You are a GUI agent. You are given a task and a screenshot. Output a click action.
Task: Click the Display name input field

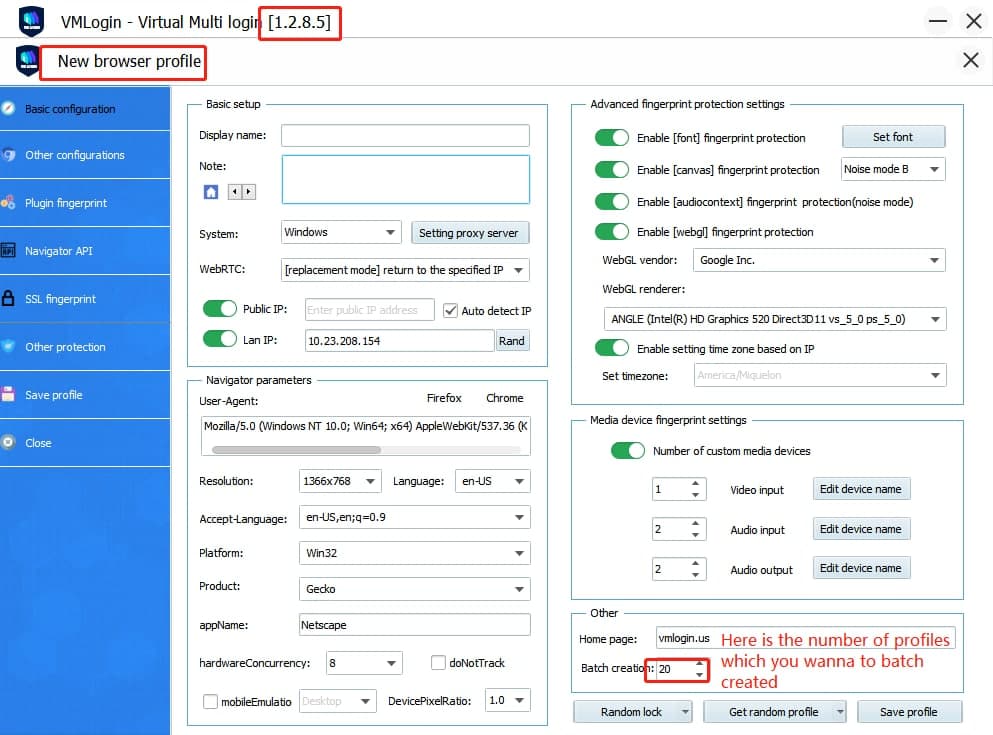point(405,136)
